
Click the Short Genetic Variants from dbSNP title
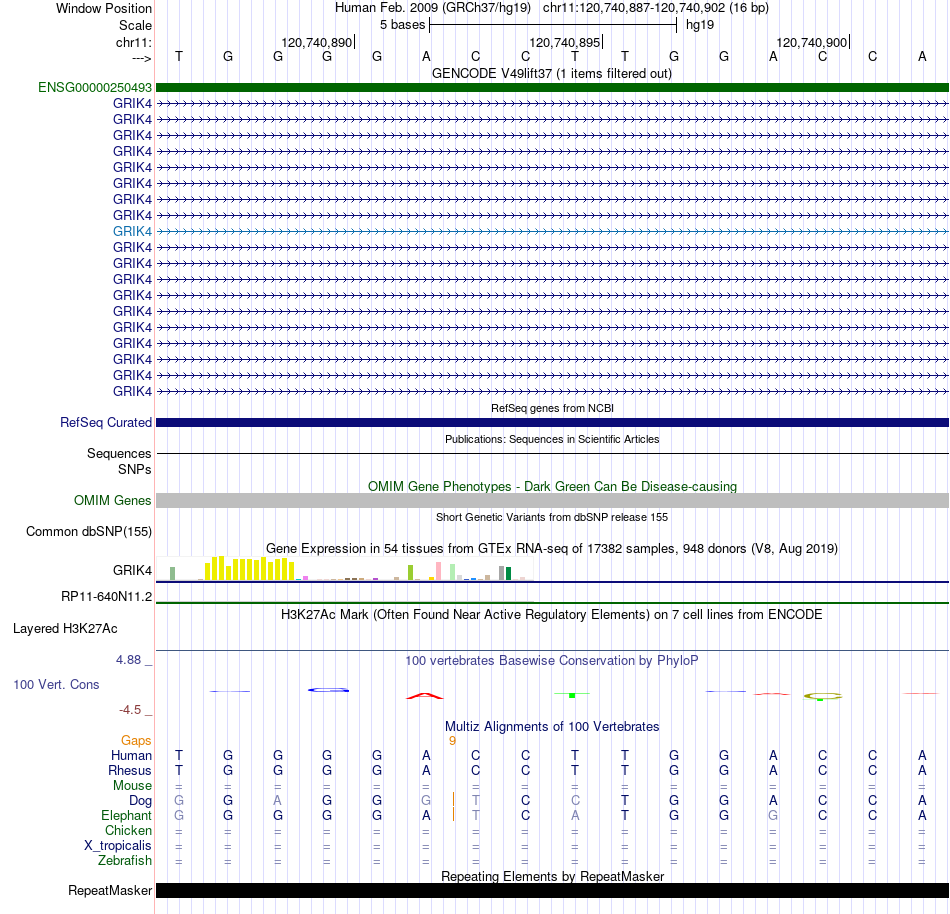552,517
